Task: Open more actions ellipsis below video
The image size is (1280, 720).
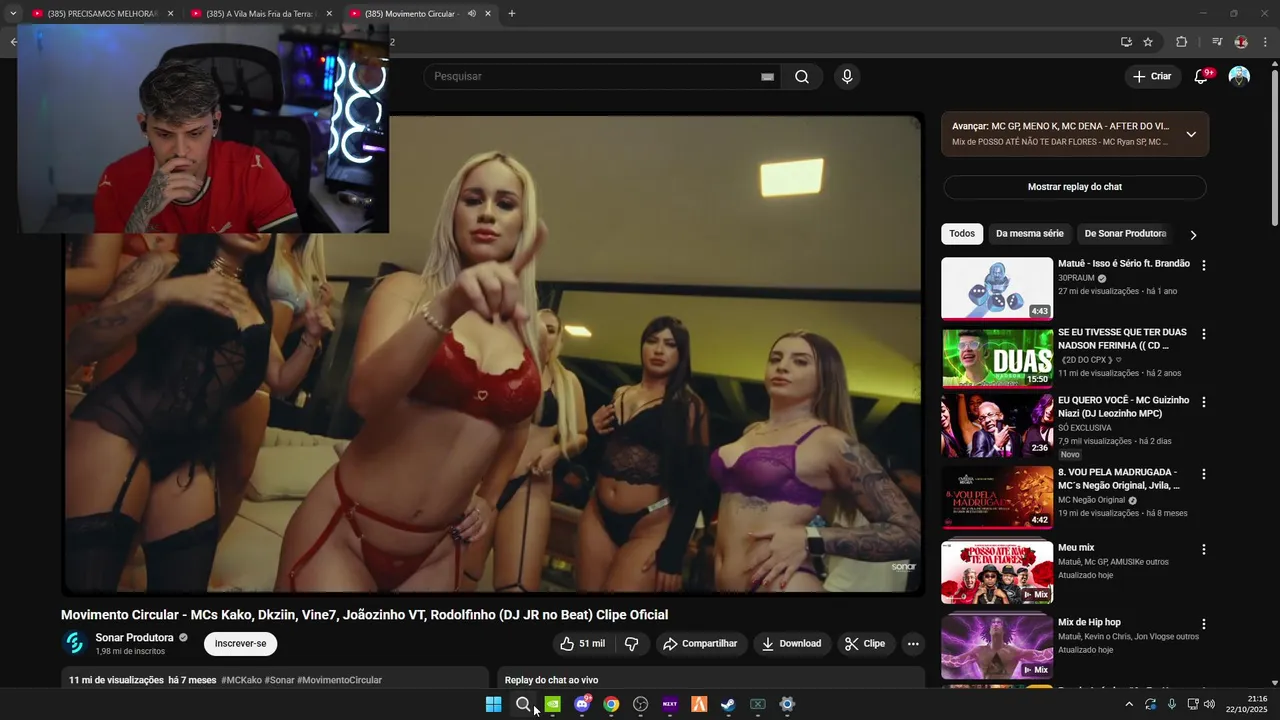Action: tap(913, 644)
